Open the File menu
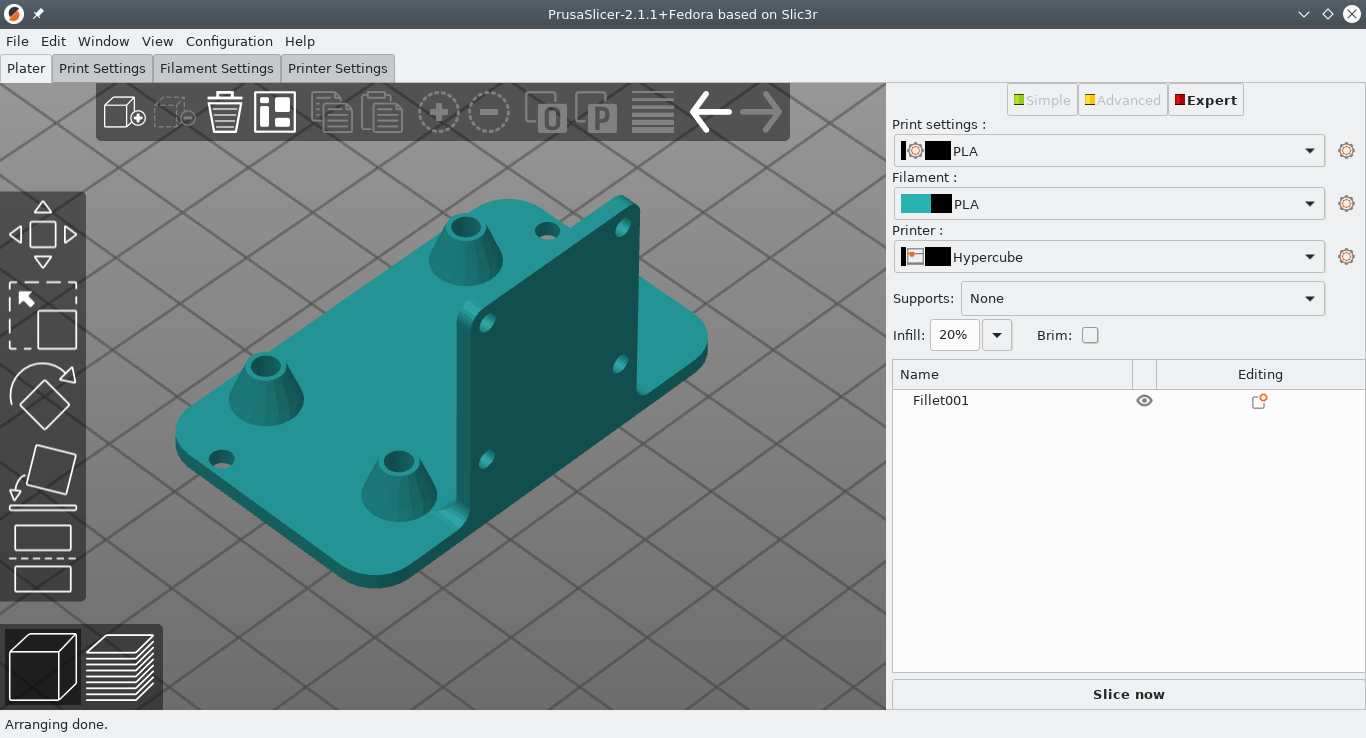The height and width of the screenshot is (738, 1366). coord(17,41)
